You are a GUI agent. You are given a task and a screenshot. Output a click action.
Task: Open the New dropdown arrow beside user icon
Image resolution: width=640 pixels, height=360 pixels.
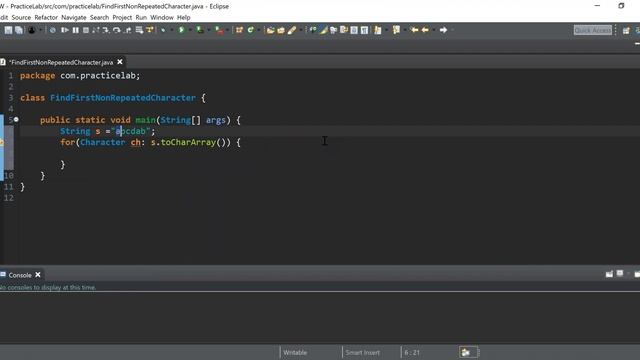coord(40,30)
